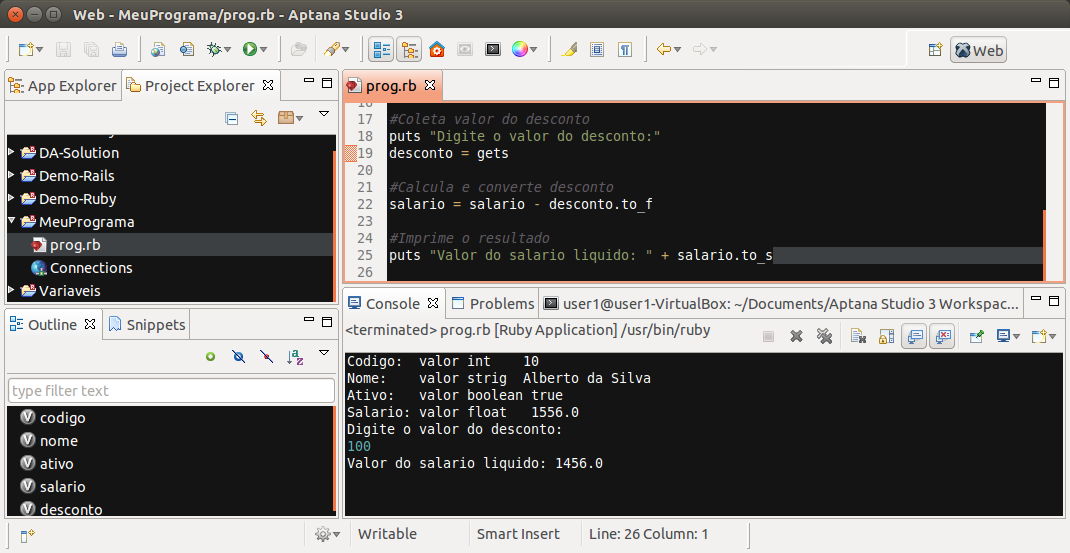Click Collapse All in Project Explorer

coord(232,118)
